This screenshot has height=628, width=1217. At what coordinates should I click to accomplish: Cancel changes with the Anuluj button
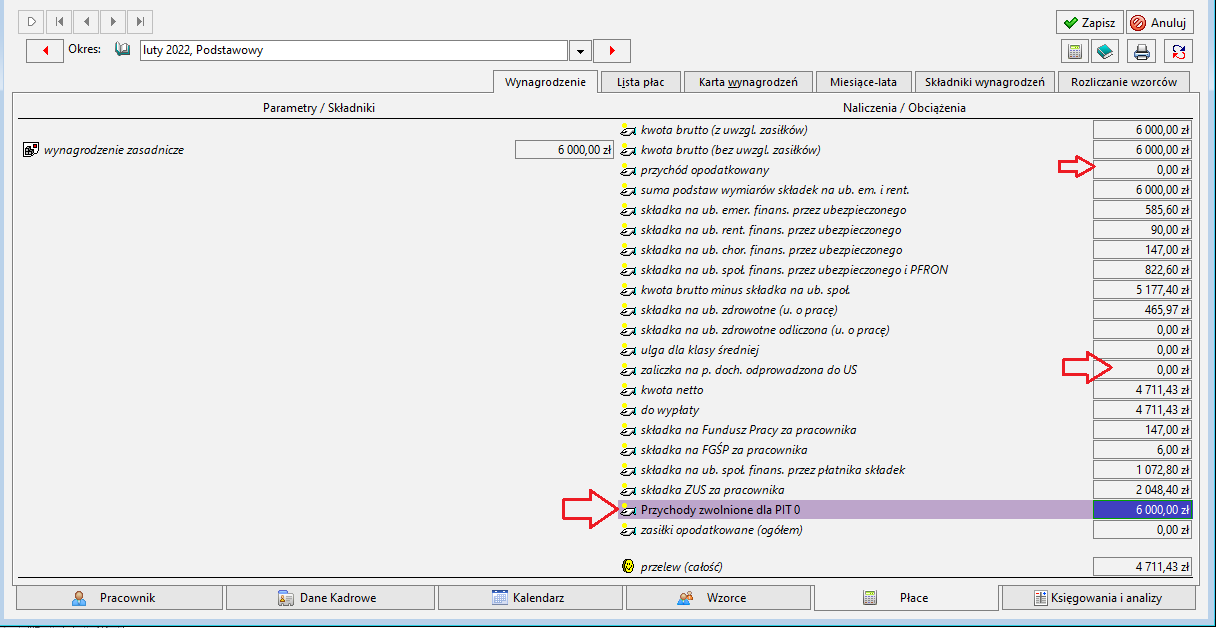(x=1160, y=22)
